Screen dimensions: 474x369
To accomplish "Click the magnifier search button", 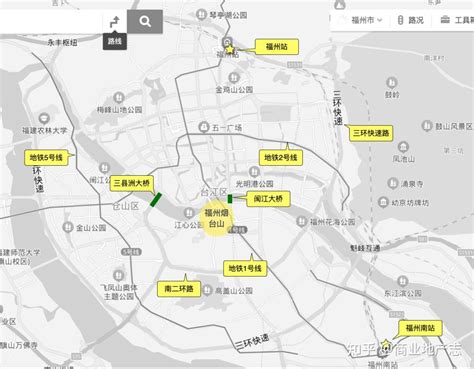I will (145, 22).
